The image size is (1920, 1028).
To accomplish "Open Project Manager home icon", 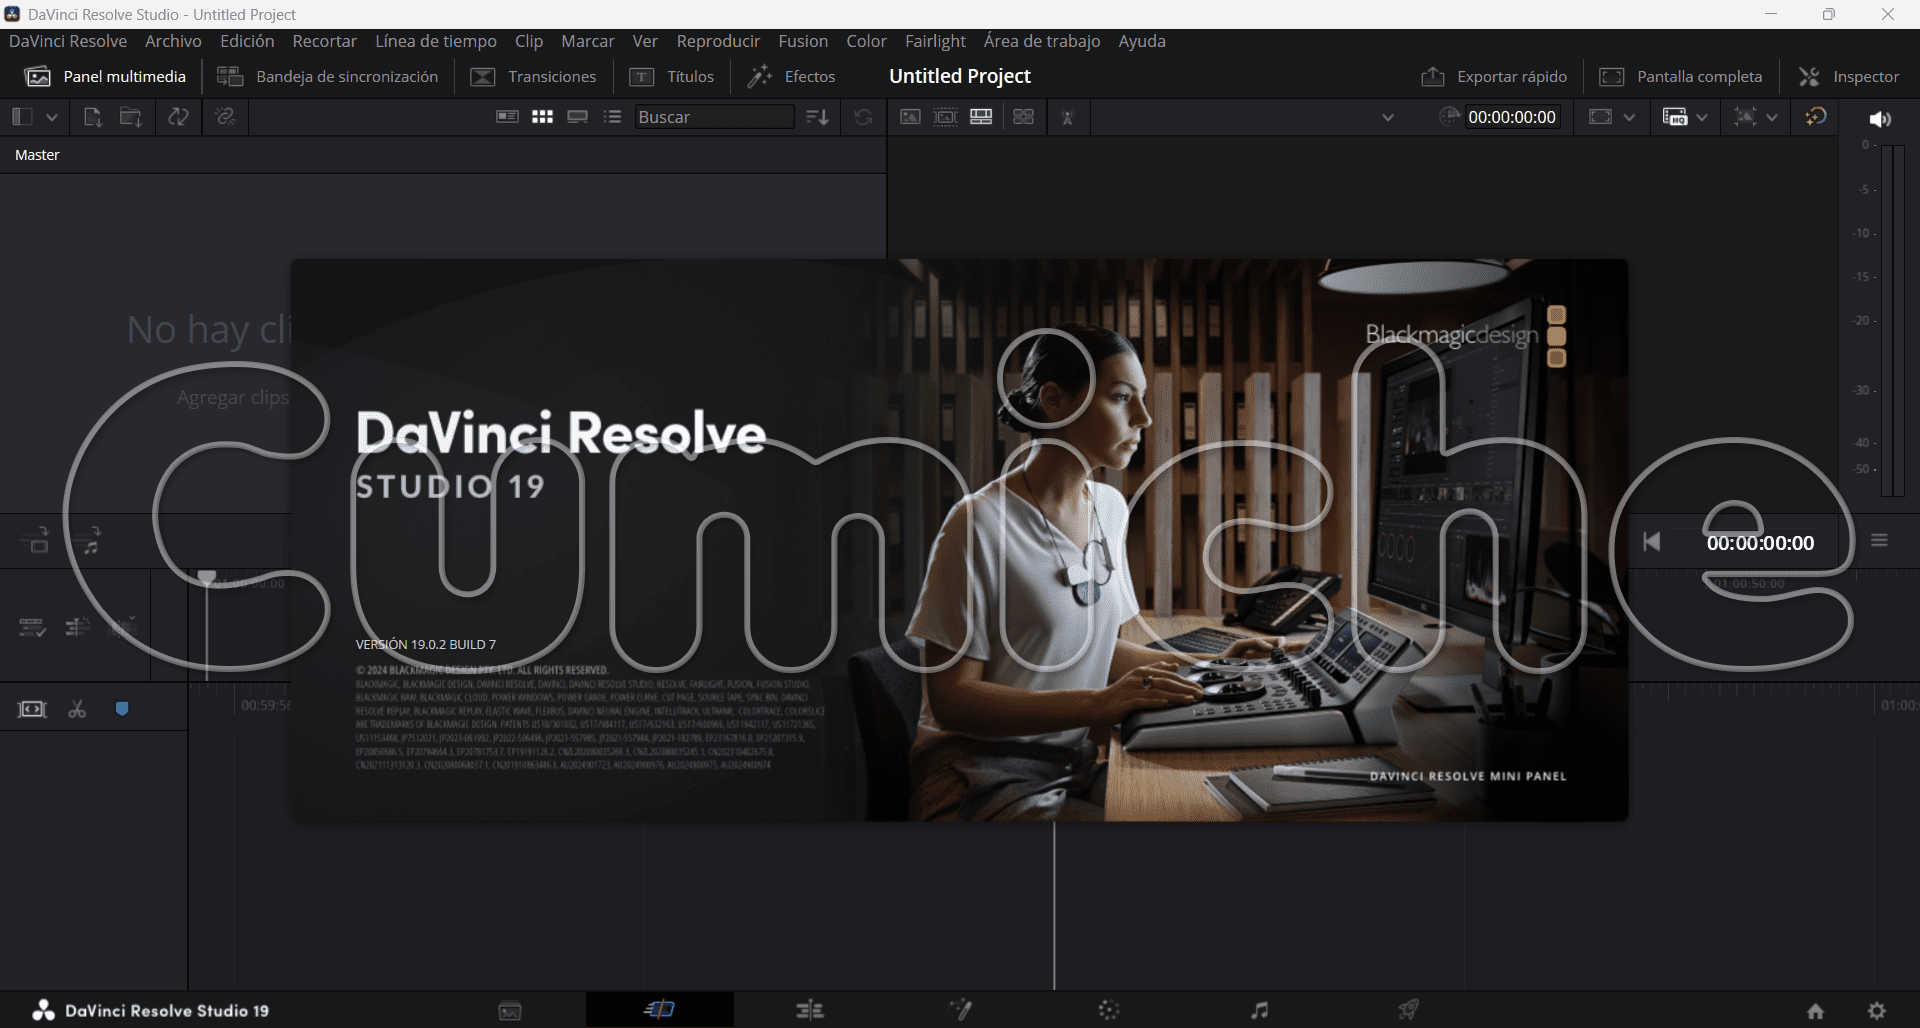I will tap(1815, 1011).
